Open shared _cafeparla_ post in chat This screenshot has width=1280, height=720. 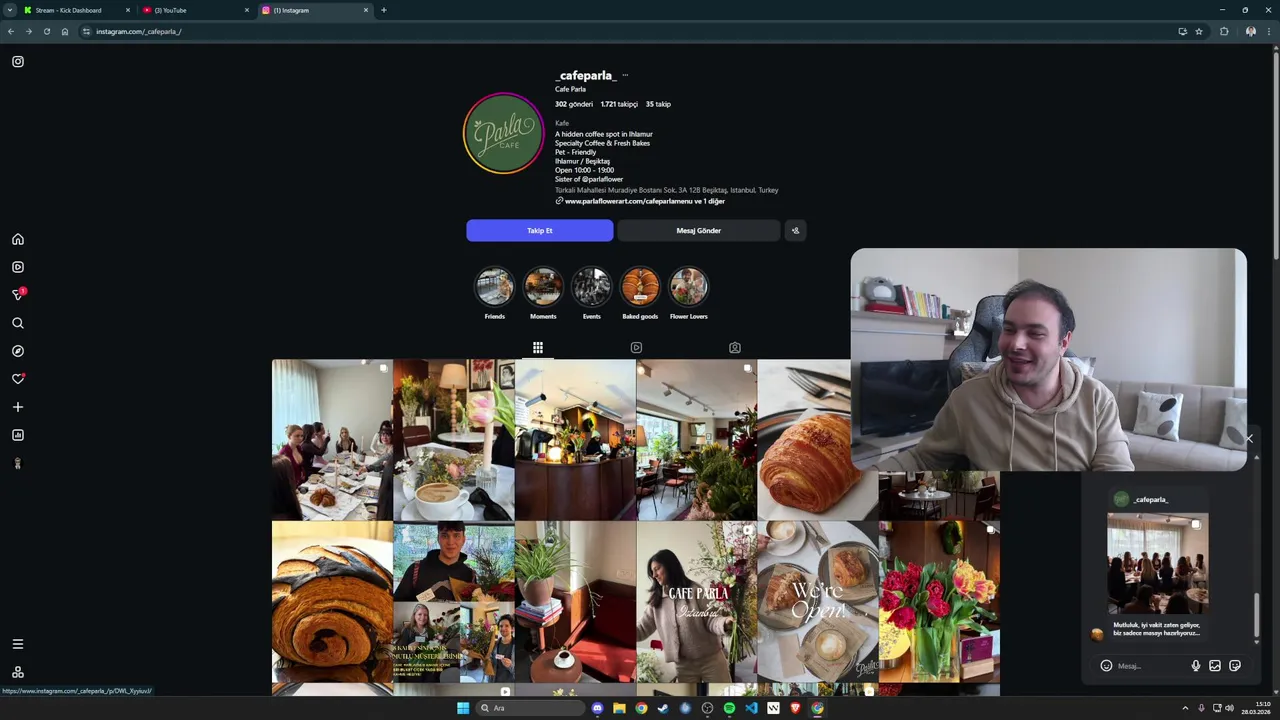[1157, 563]
